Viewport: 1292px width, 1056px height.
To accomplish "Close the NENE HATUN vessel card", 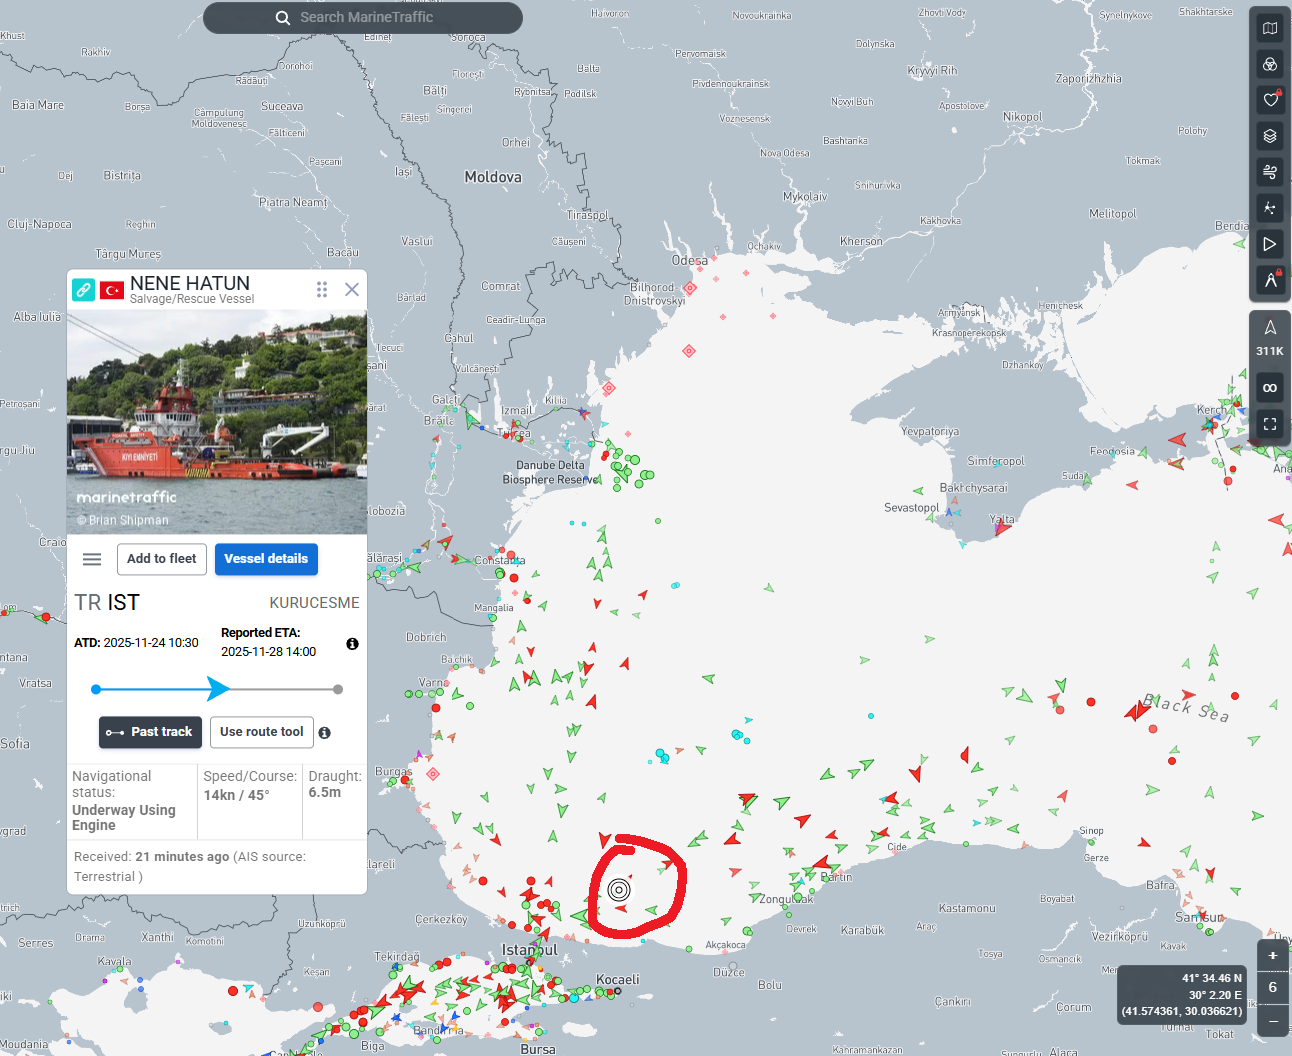I will coord(352,289).
